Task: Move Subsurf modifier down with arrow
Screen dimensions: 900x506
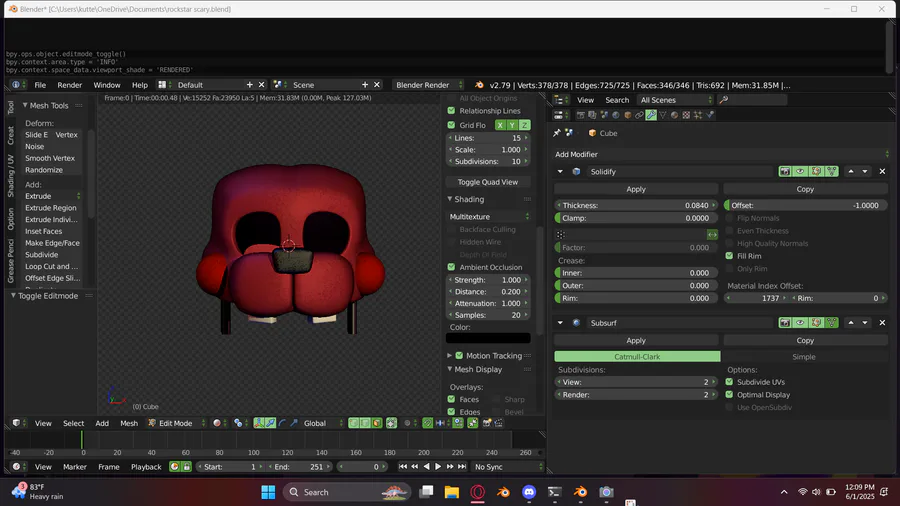Action: pos(865,323)
